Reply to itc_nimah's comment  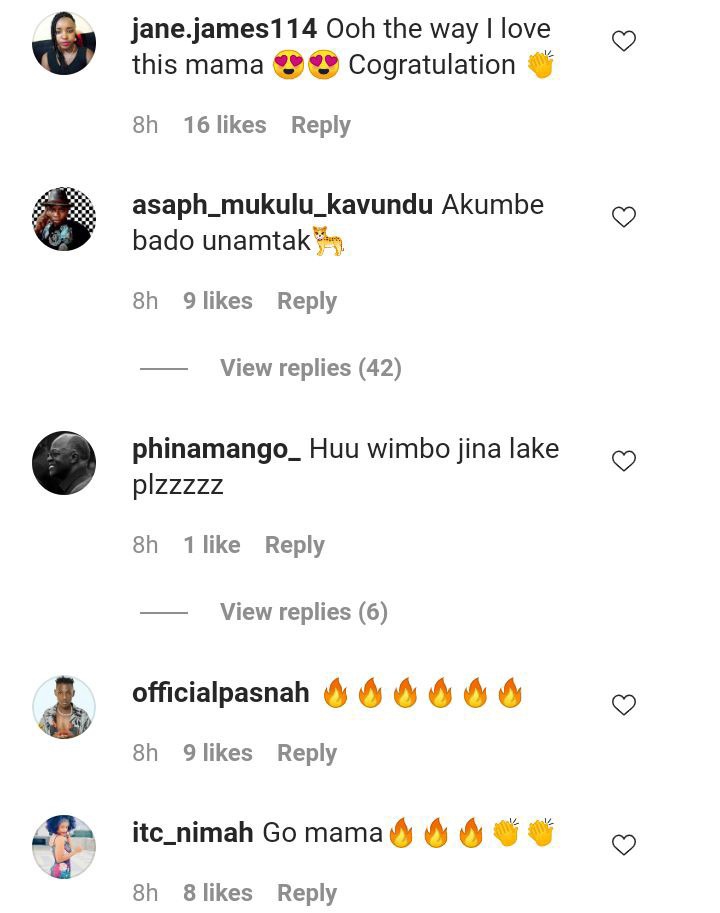(x=307, y=893)
